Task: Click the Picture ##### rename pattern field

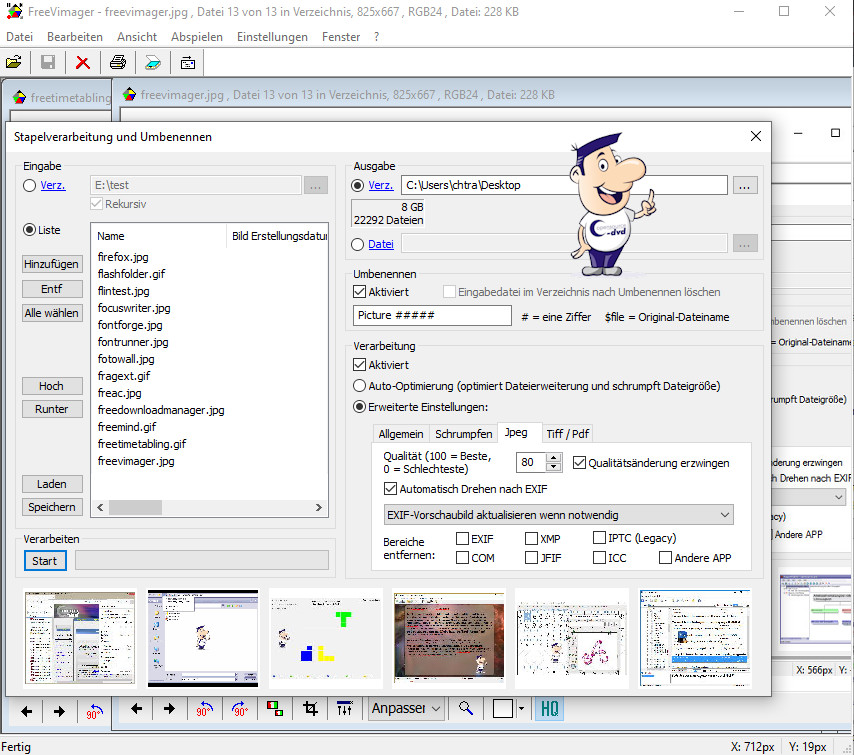Action: (432, 315)
